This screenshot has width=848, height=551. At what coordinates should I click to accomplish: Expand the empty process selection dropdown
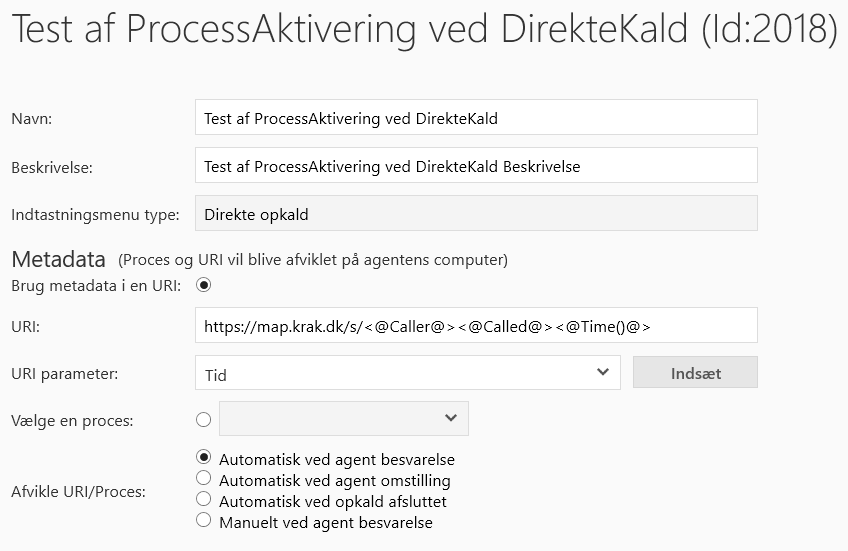pos(344,419)
